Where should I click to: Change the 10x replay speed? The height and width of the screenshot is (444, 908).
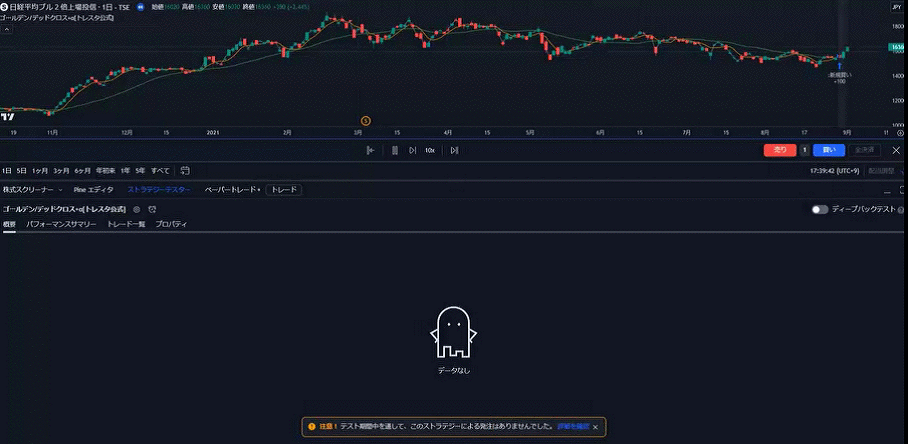[x=429, y=150]
